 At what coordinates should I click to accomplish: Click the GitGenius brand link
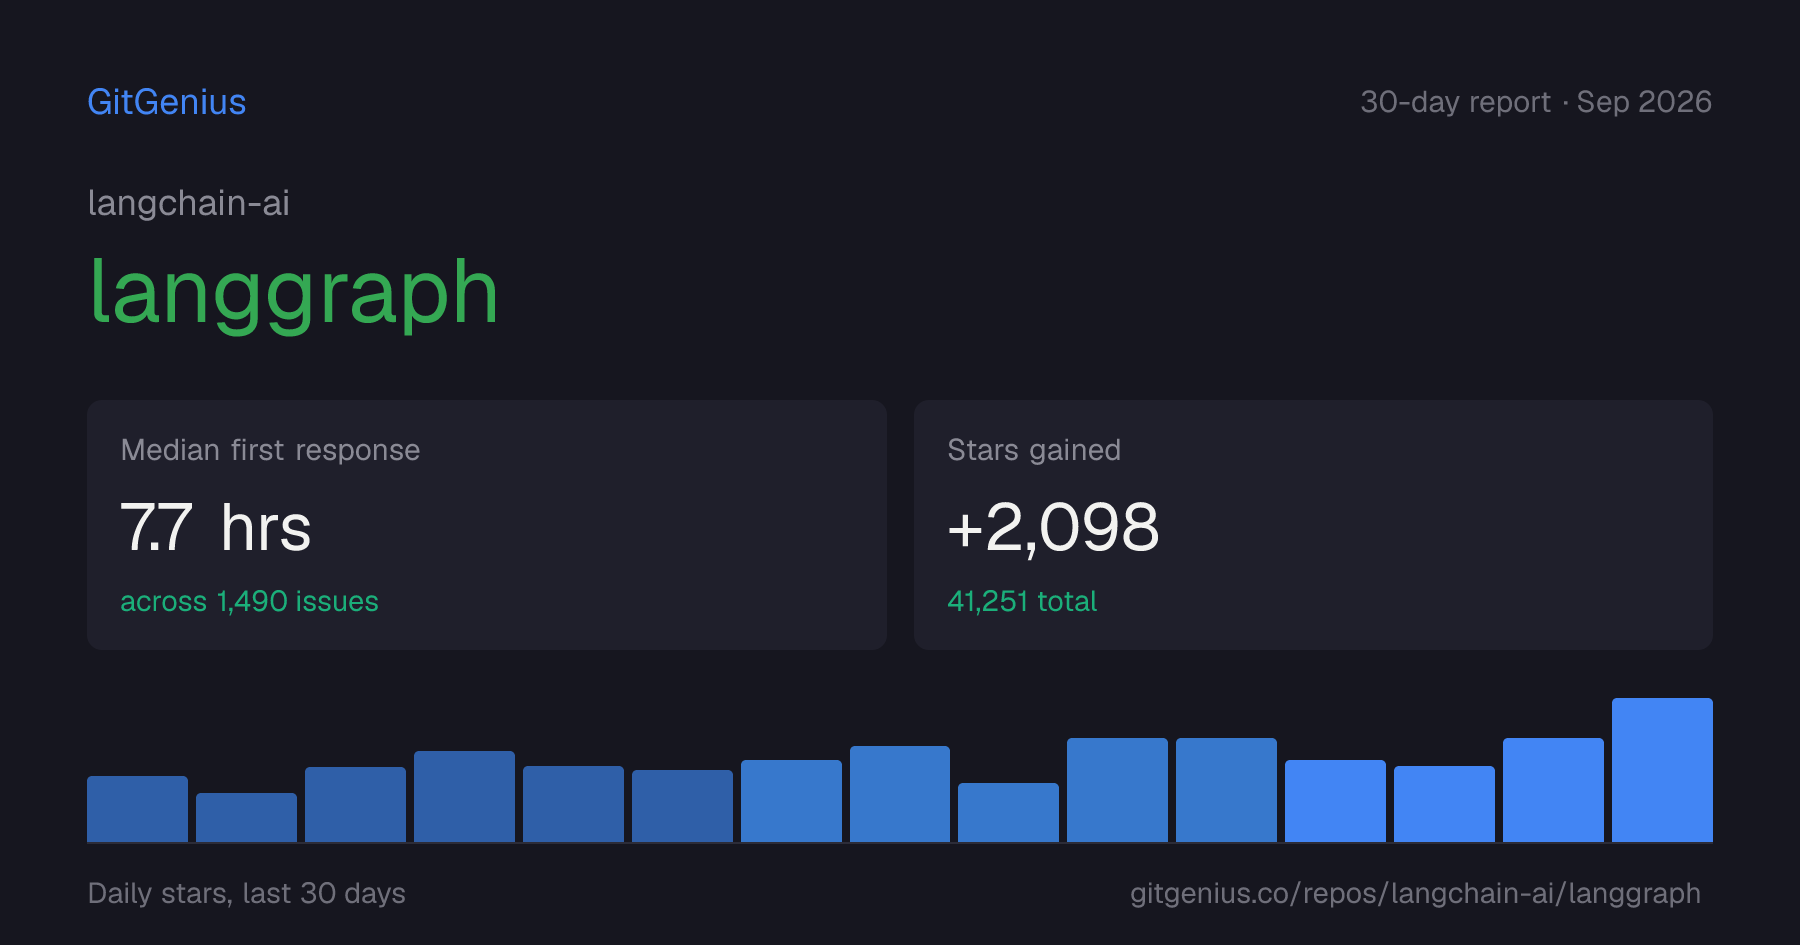pos(167,102)
